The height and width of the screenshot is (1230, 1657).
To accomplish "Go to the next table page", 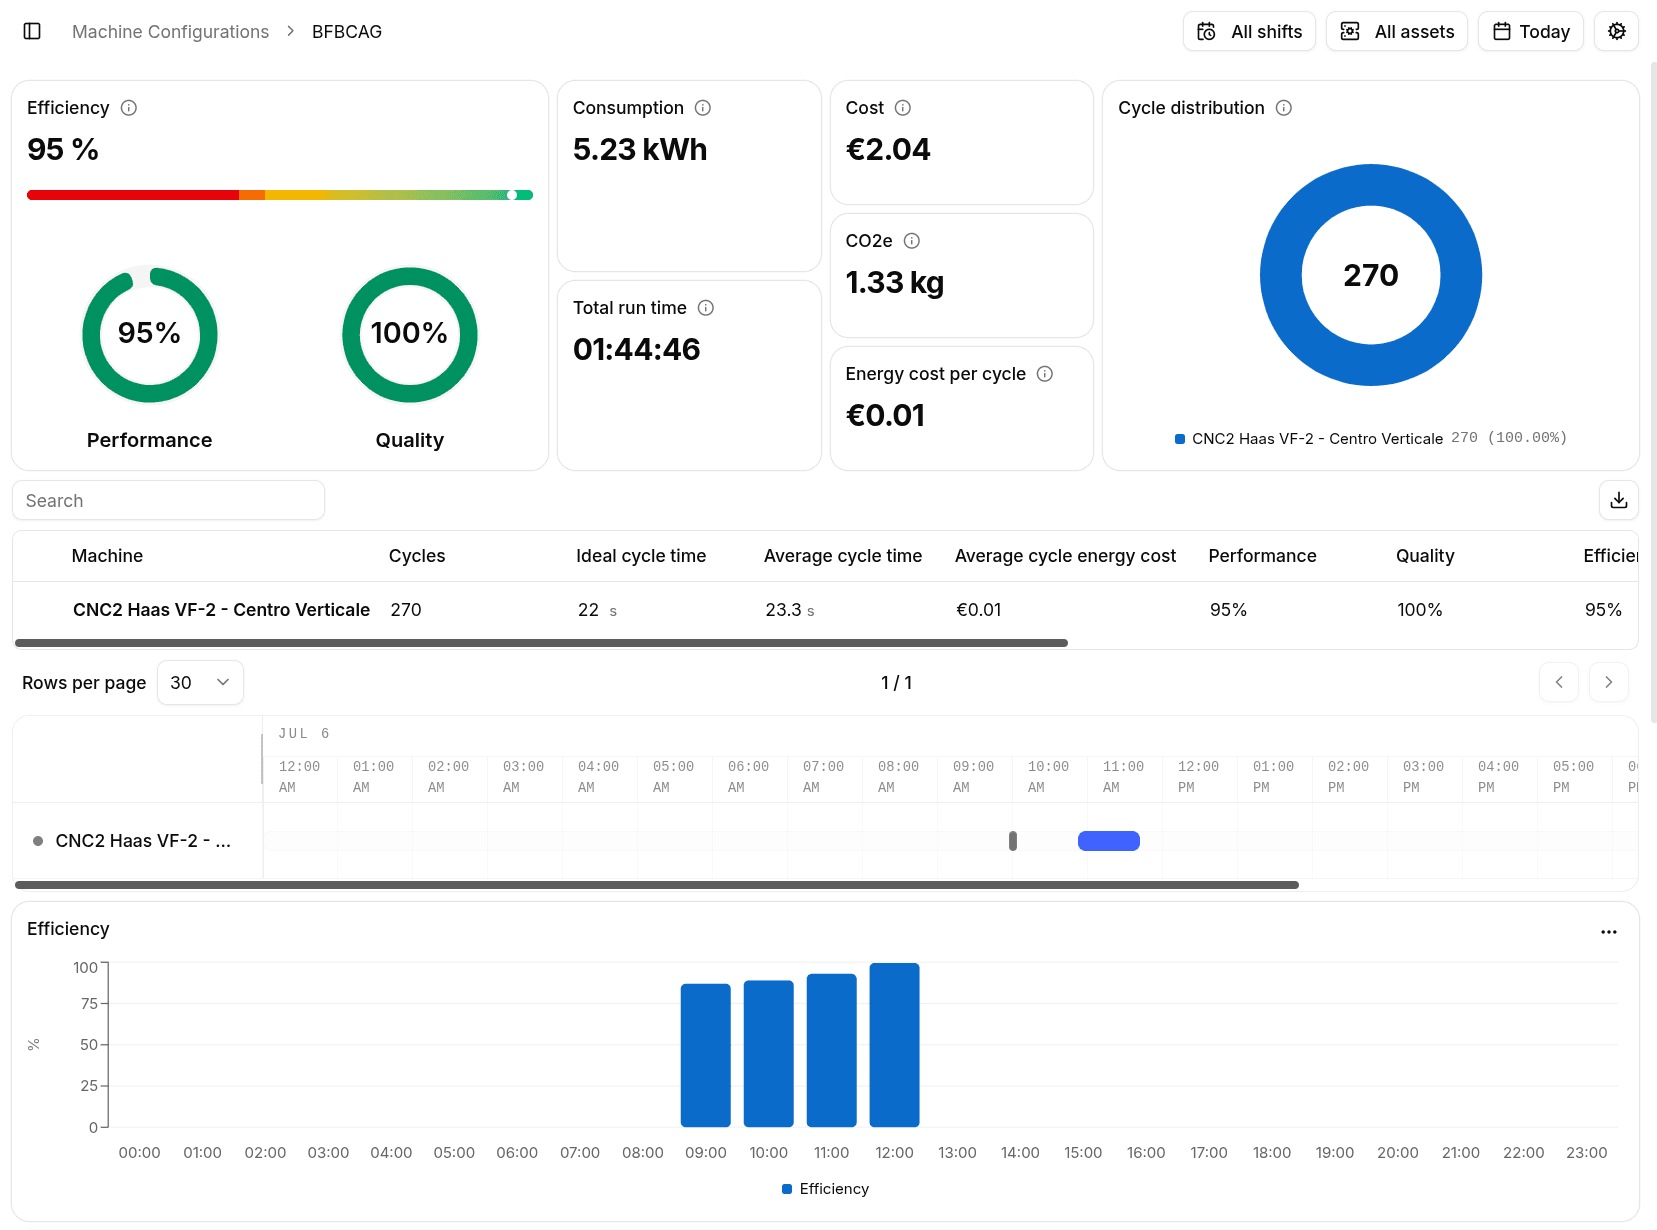I will pos(1608,682).
